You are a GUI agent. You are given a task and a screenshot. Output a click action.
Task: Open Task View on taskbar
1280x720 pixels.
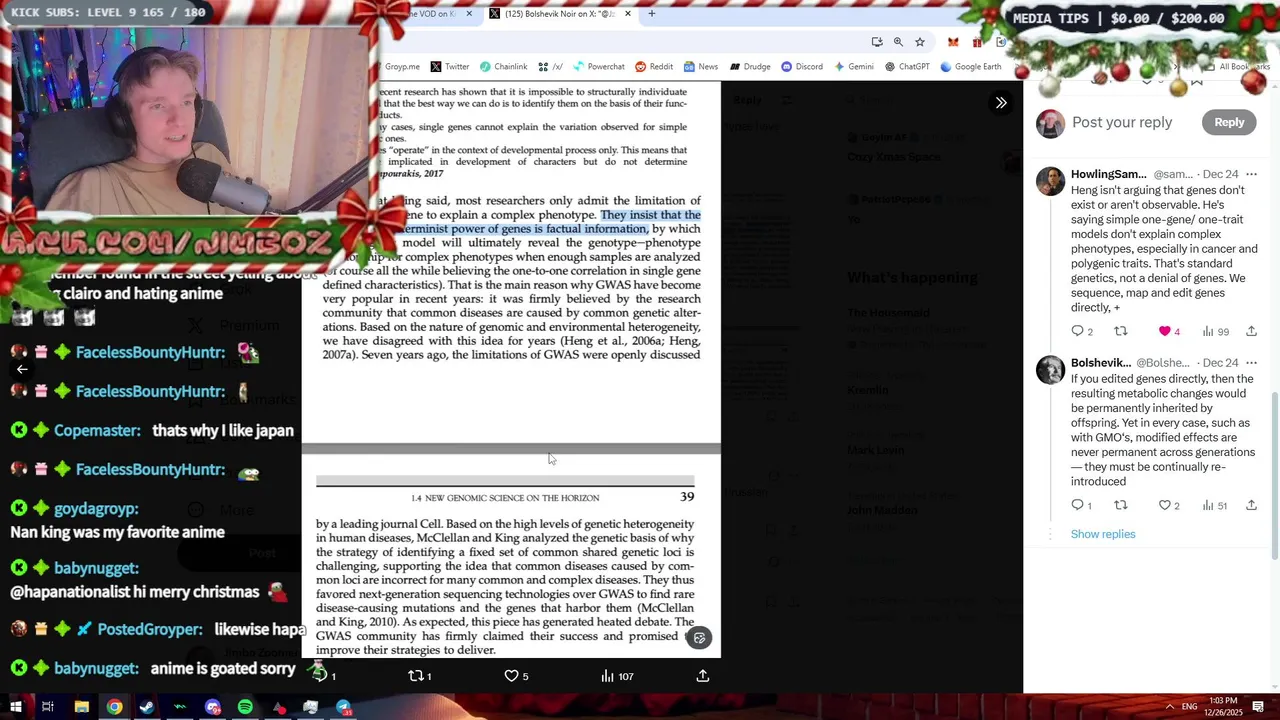coord(48,707)
